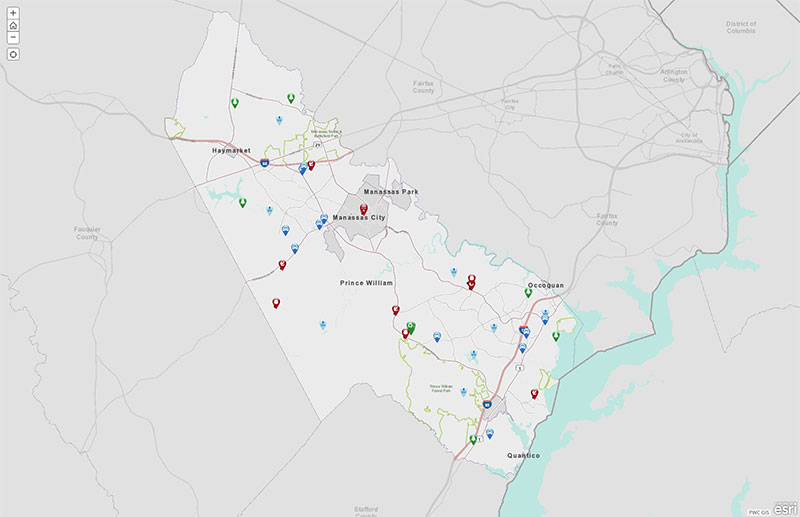Click the Stafford County label
The height and width of the screenshot is (517, 800).
(366, 511)
